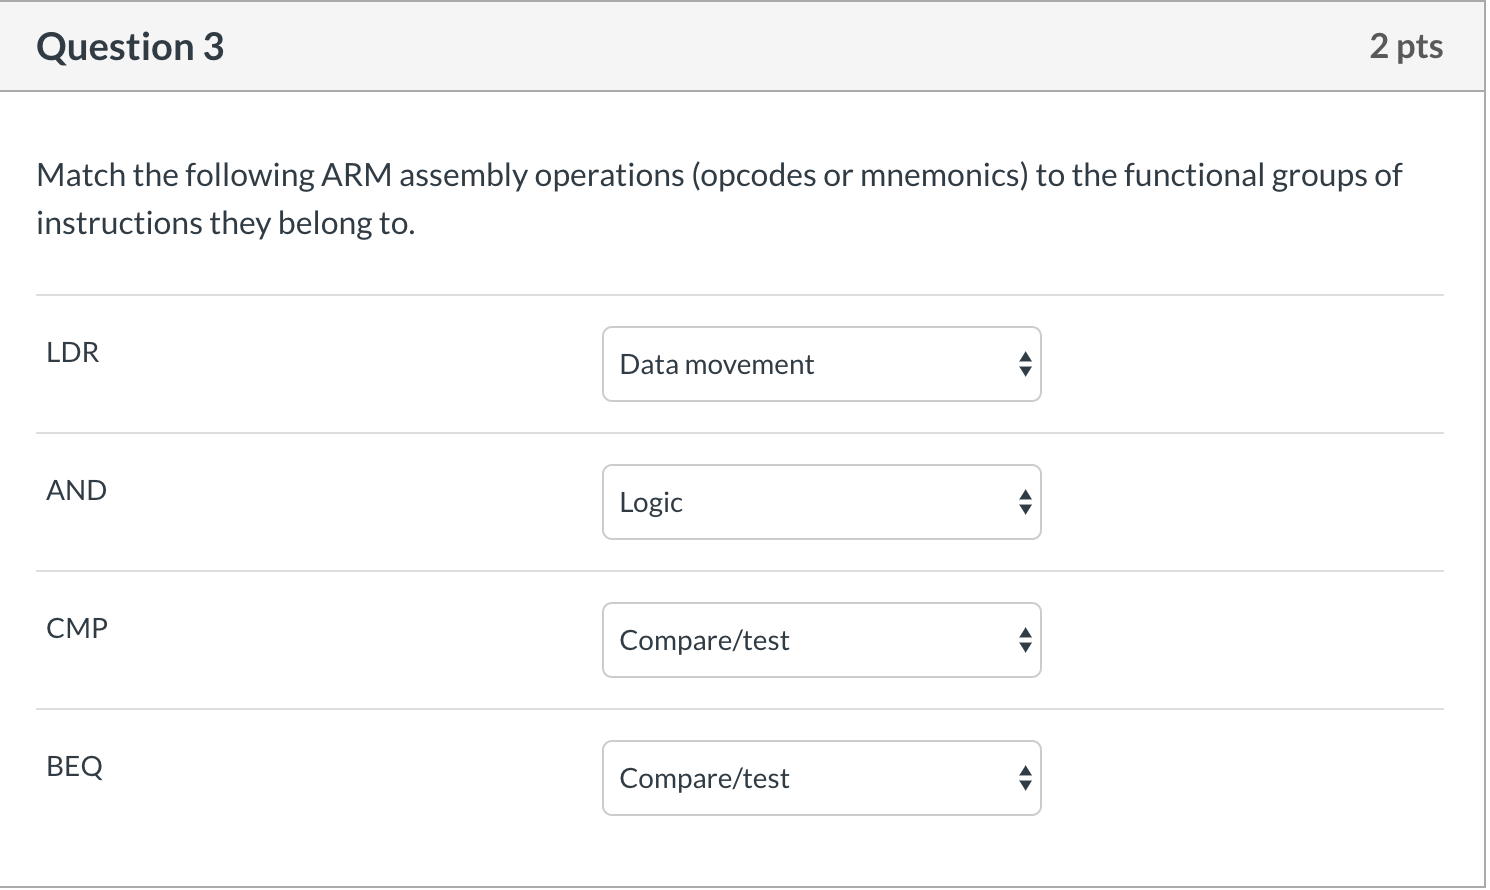This screenshot has height=890, width=1490.
Task: Click the selected Logic value
Action: pyautogui.click(x=651, y=502)
